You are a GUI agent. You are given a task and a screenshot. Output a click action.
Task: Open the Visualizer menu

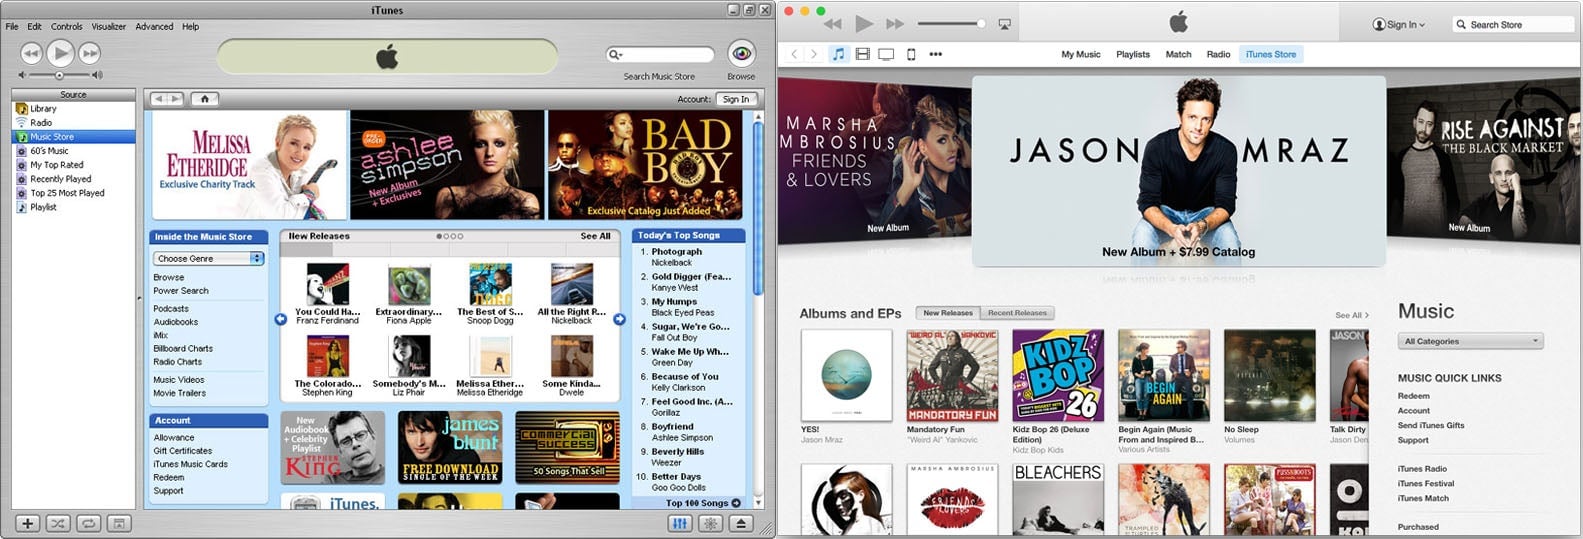pos(109,26)
